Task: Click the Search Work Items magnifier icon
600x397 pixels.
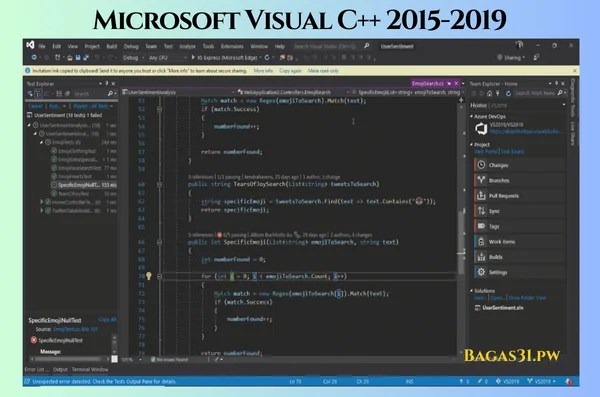Action: tap(560, 93)
